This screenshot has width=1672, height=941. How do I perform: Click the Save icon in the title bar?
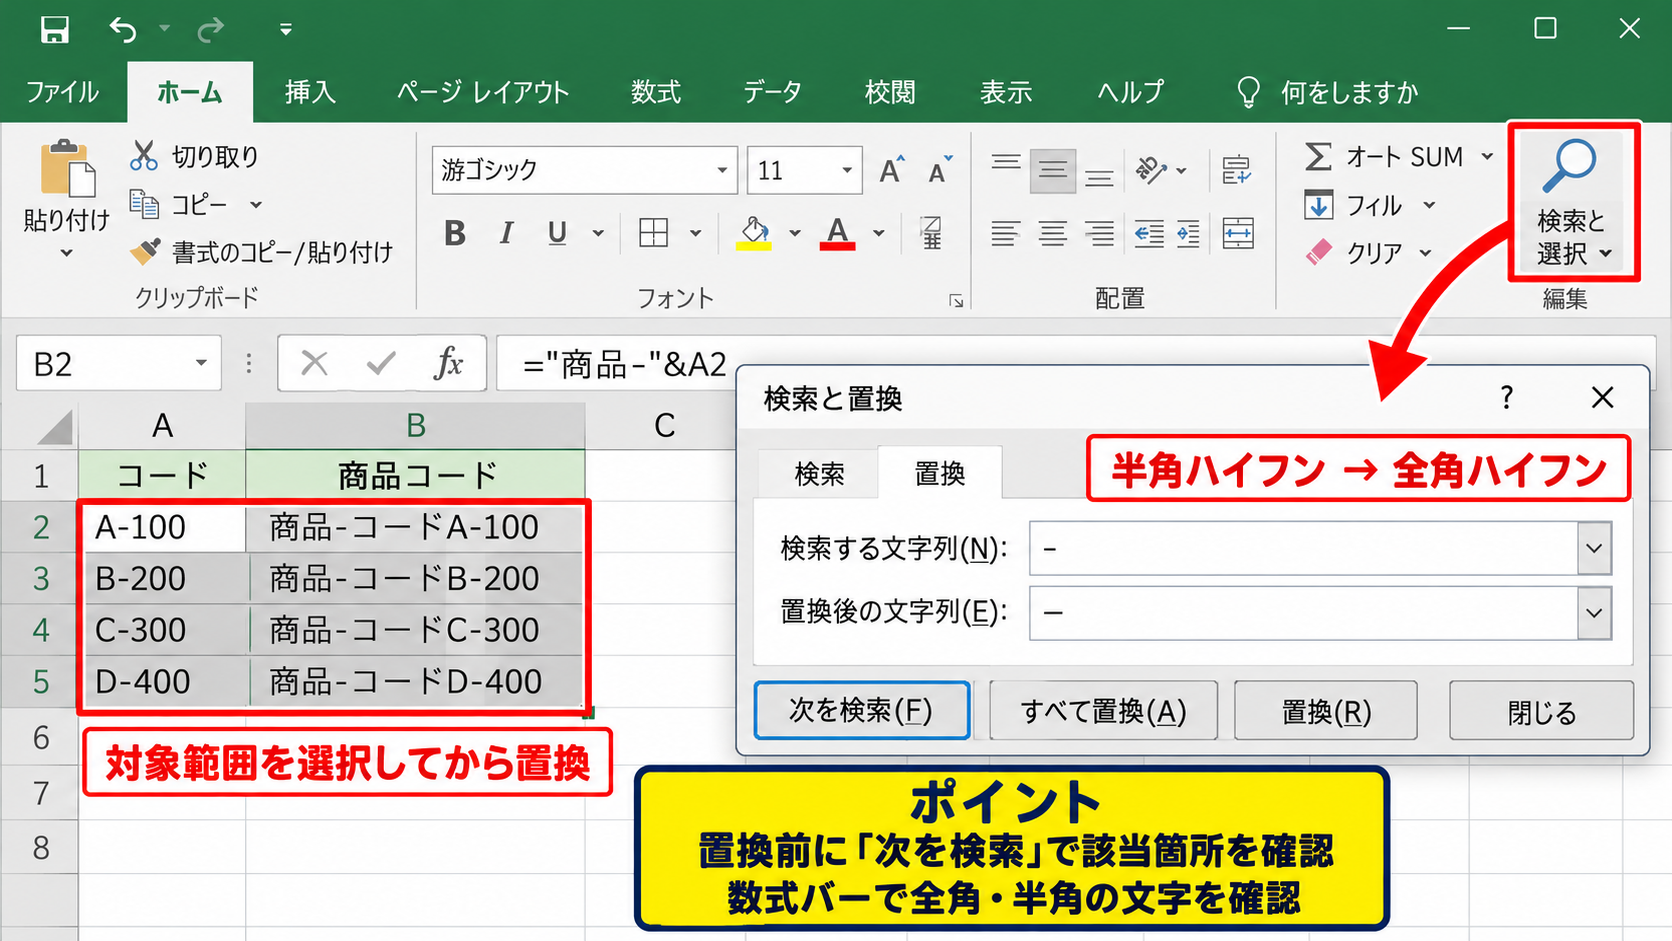(x=54, y=30)
